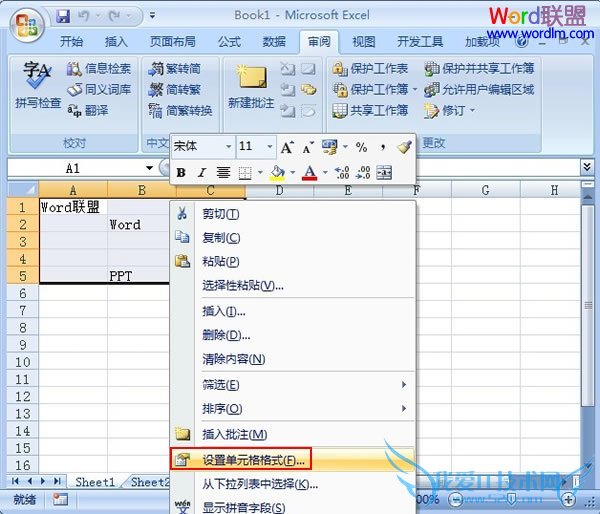Click the format painter brush
Viewport: 600px width, 514px height.
pos(404,147)
